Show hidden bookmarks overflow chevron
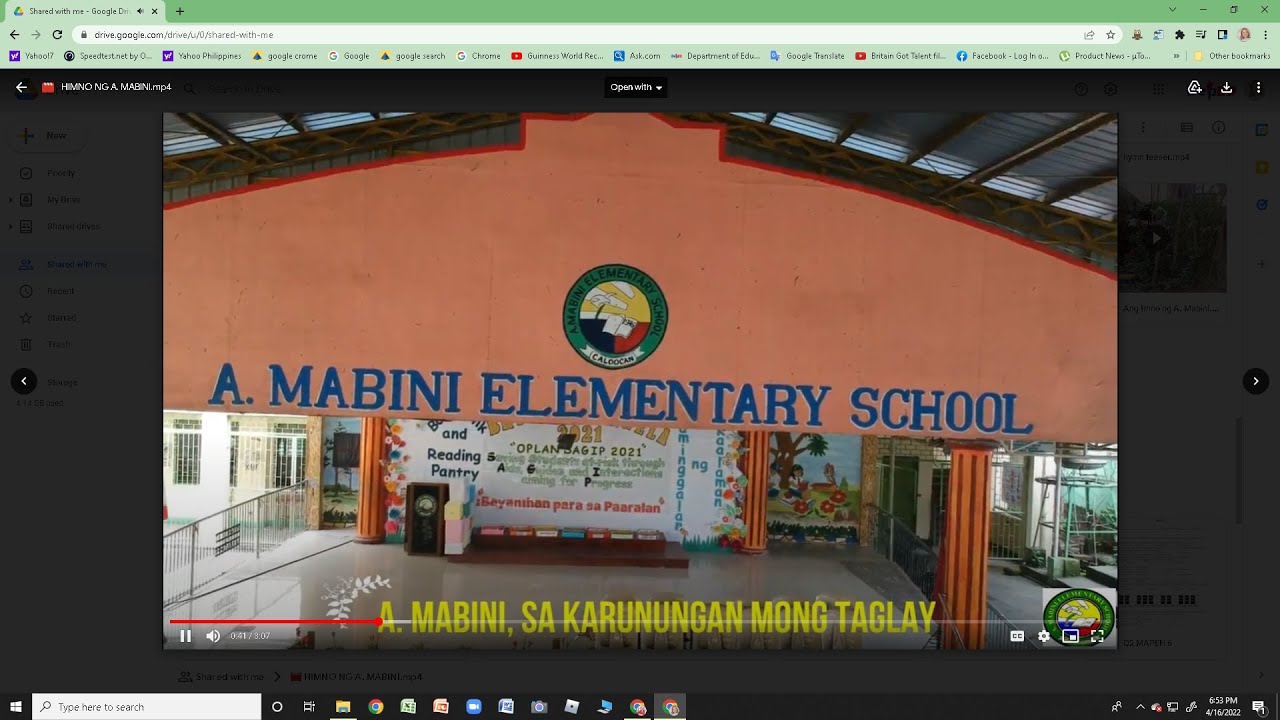The height and width of the screenshot is (720, 1280). (x=1176, y=56)
